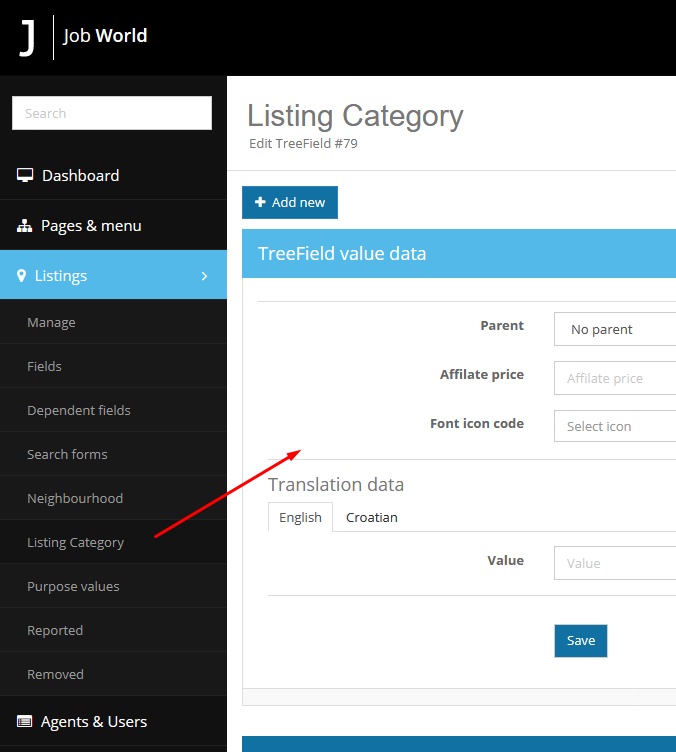
Task: Open Reported listings menu entry
Action: click(55, 631)
